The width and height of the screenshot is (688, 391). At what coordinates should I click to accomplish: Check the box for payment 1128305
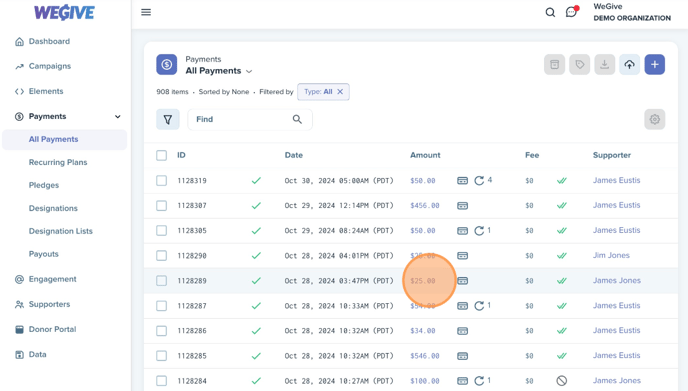tap(161, 230)
